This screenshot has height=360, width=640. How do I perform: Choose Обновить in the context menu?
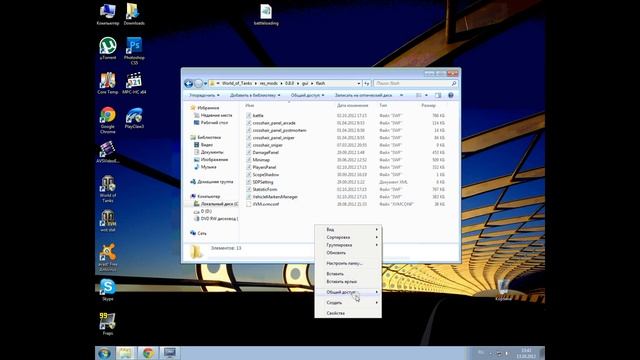coord(348,253)
